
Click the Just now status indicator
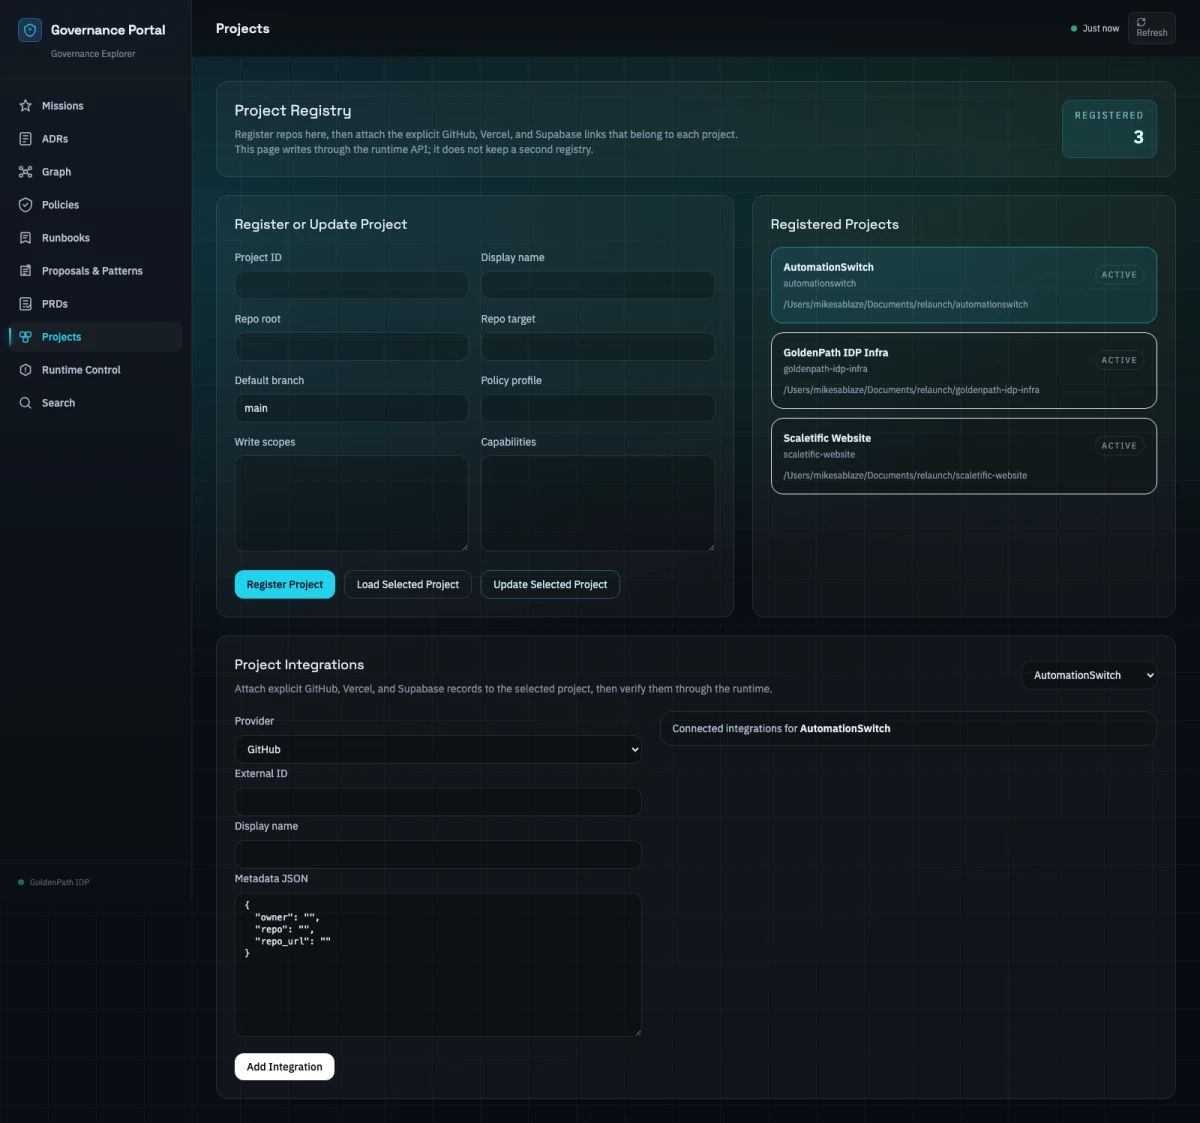pyautogui.click(x=1095, y=28)
